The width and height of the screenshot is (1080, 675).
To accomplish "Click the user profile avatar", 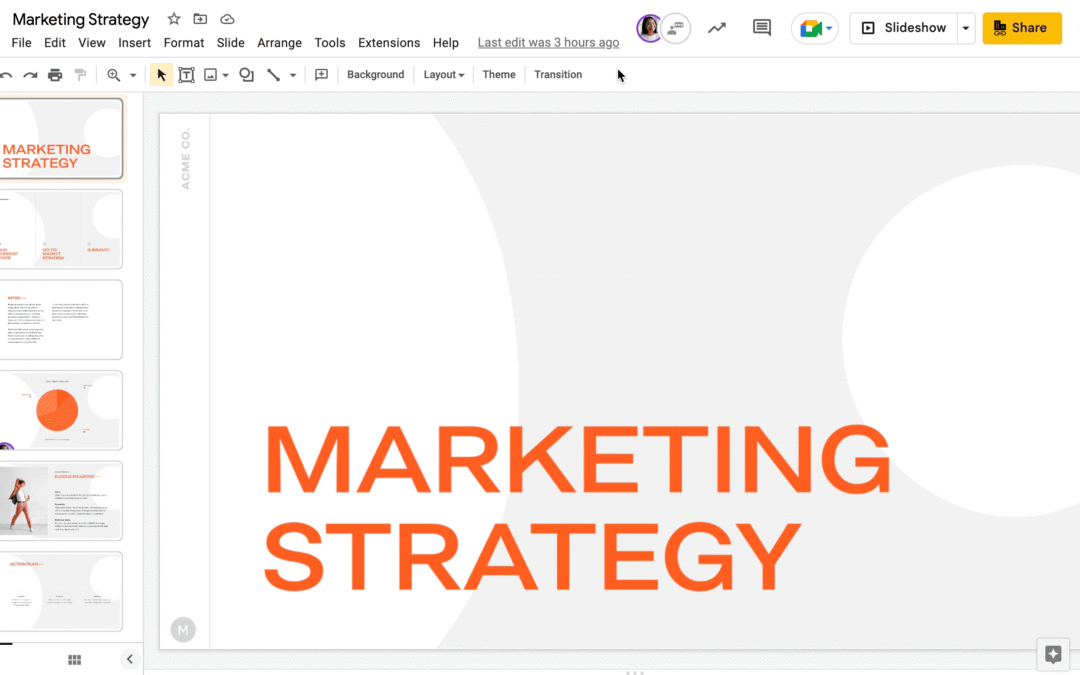I will coord(648,28).
